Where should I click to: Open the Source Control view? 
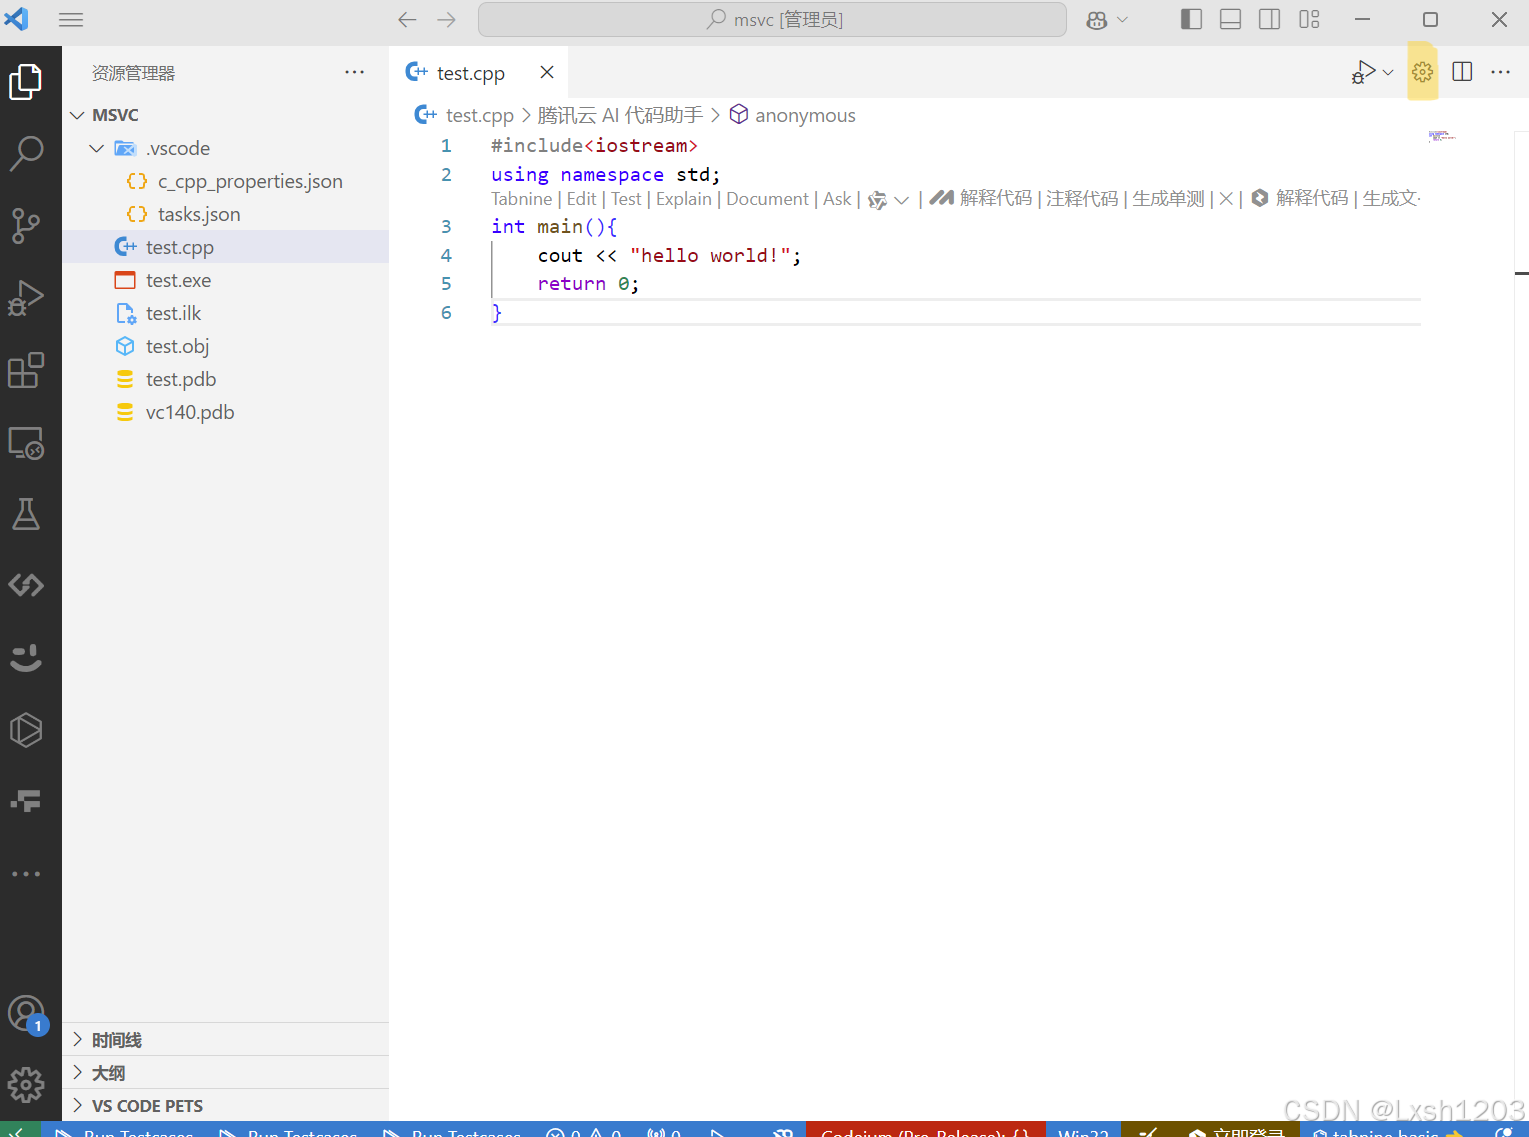tap(25, 226)
